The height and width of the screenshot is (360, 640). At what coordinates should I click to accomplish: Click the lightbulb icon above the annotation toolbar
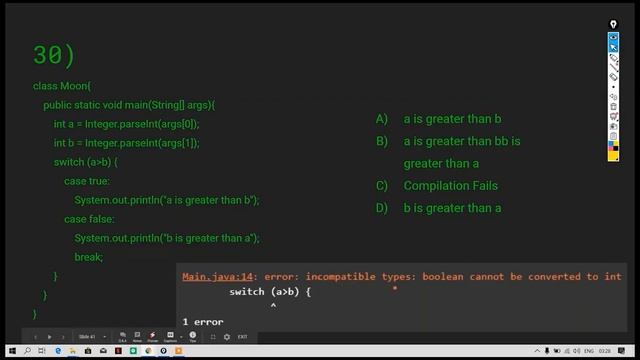(613, 24)
